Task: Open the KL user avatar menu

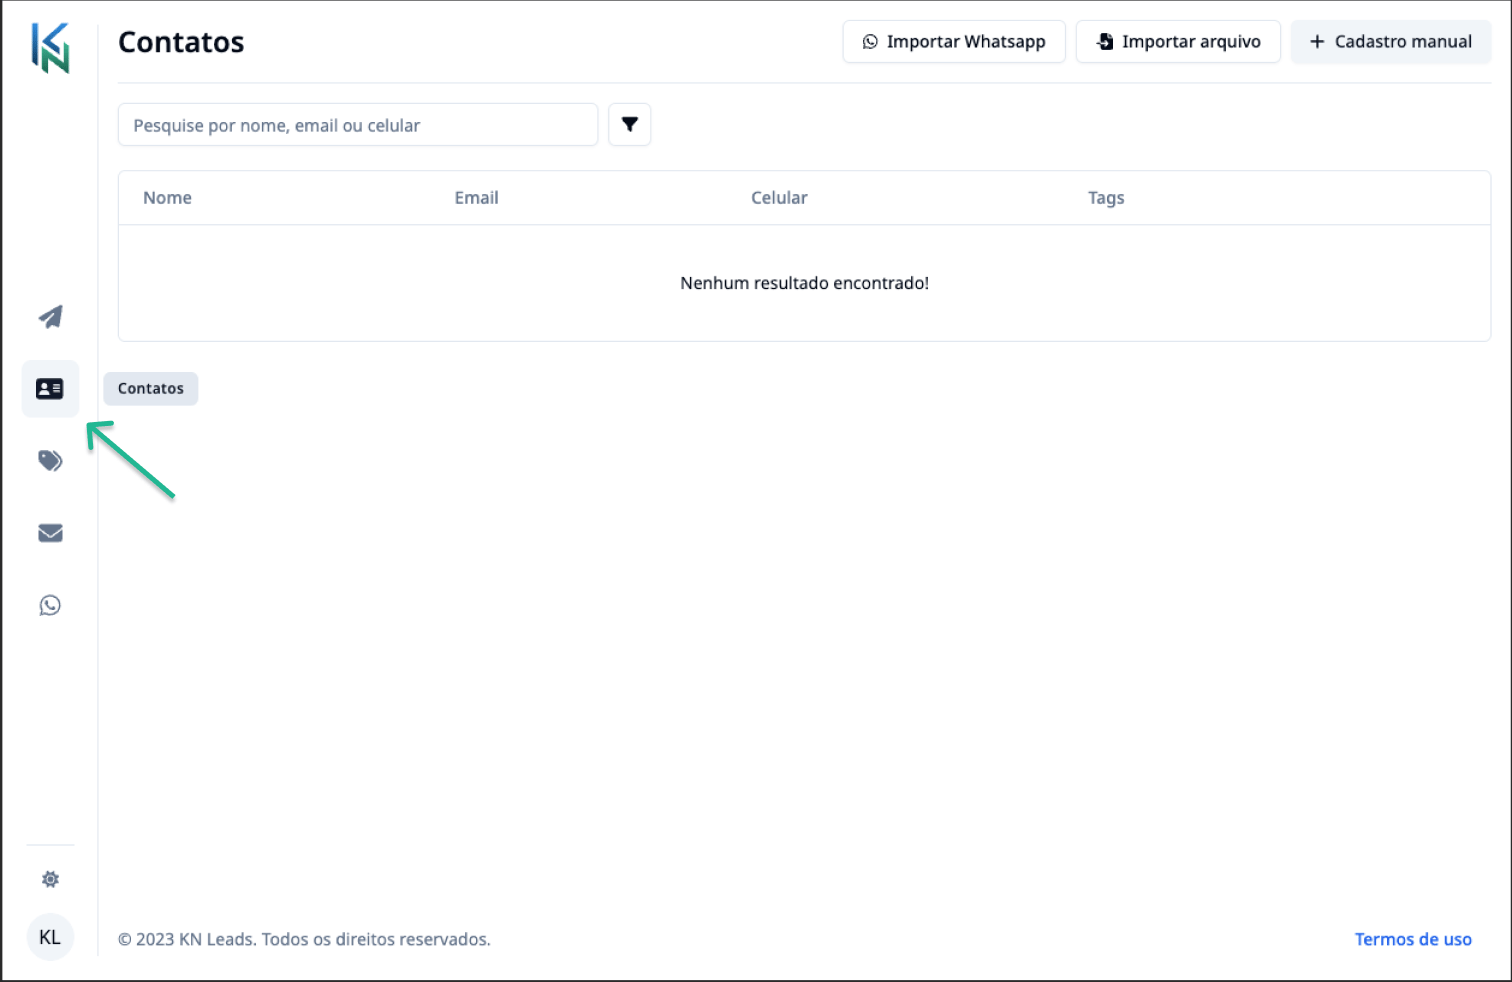Action: click(50, 937)
